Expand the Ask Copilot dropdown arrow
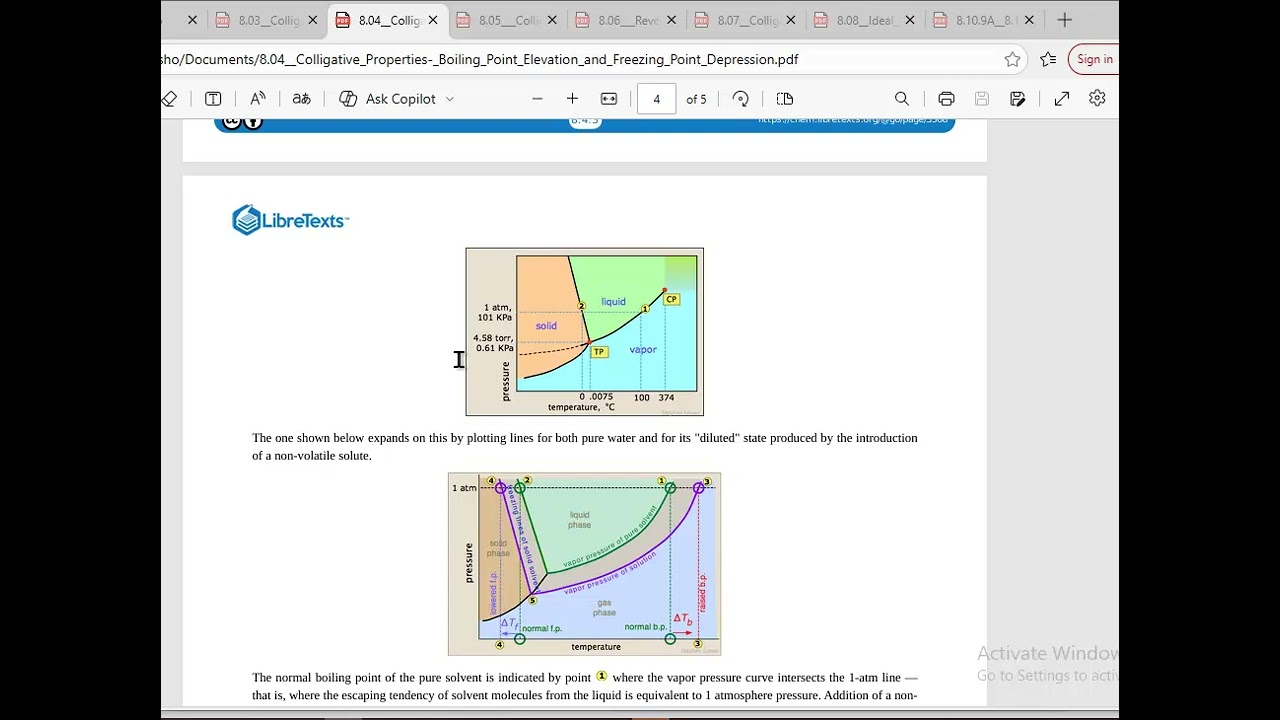 click(x=449, y=99)
